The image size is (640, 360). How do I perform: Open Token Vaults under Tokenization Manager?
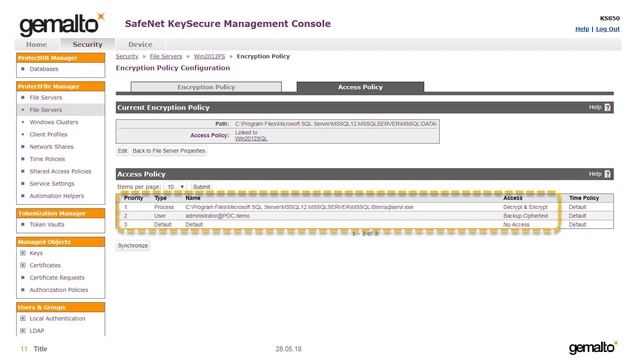tap(47, 224)
